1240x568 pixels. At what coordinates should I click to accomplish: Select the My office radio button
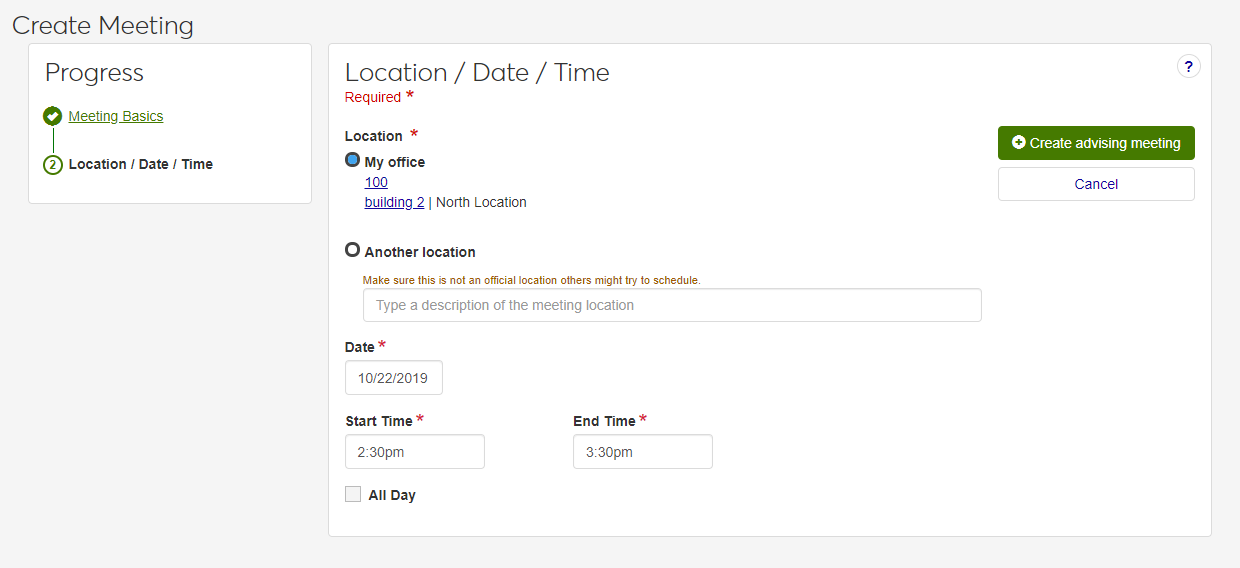point(352,160)
